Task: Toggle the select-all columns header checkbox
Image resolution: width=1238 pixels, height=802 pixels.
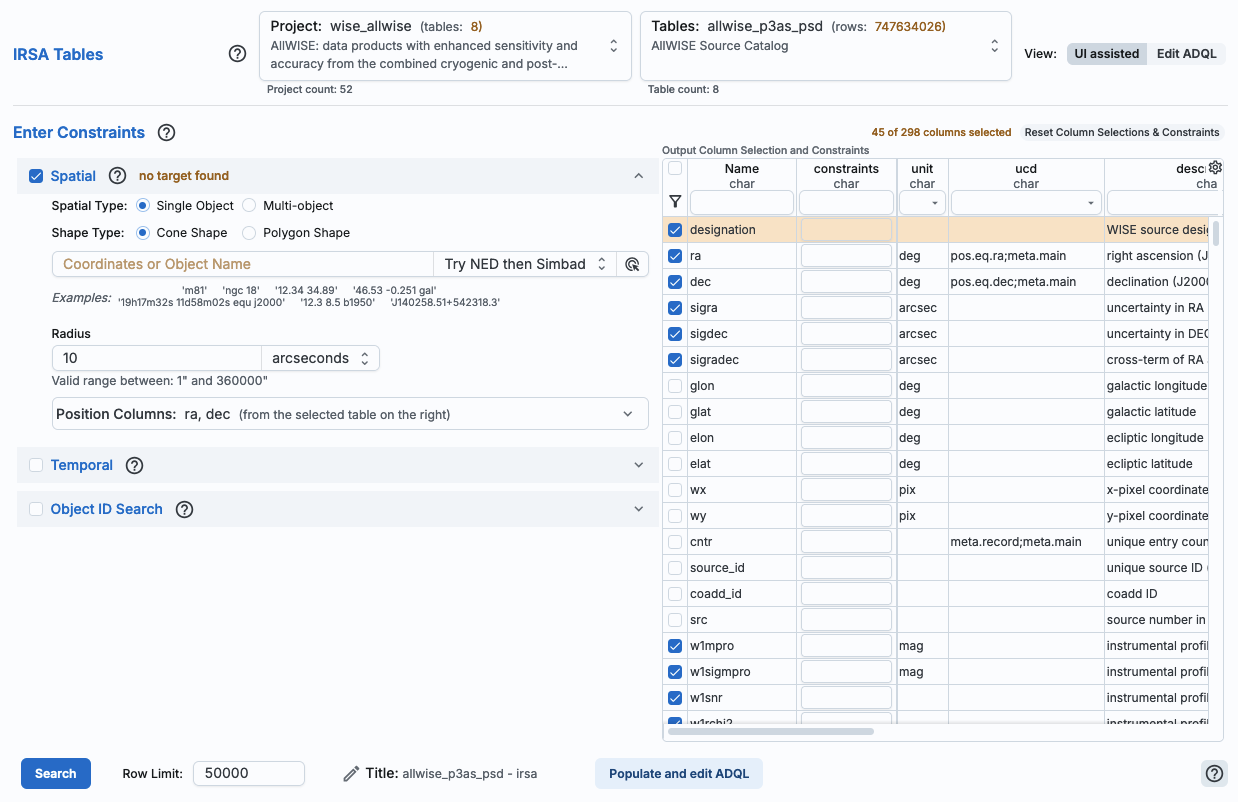Action: 675,168
